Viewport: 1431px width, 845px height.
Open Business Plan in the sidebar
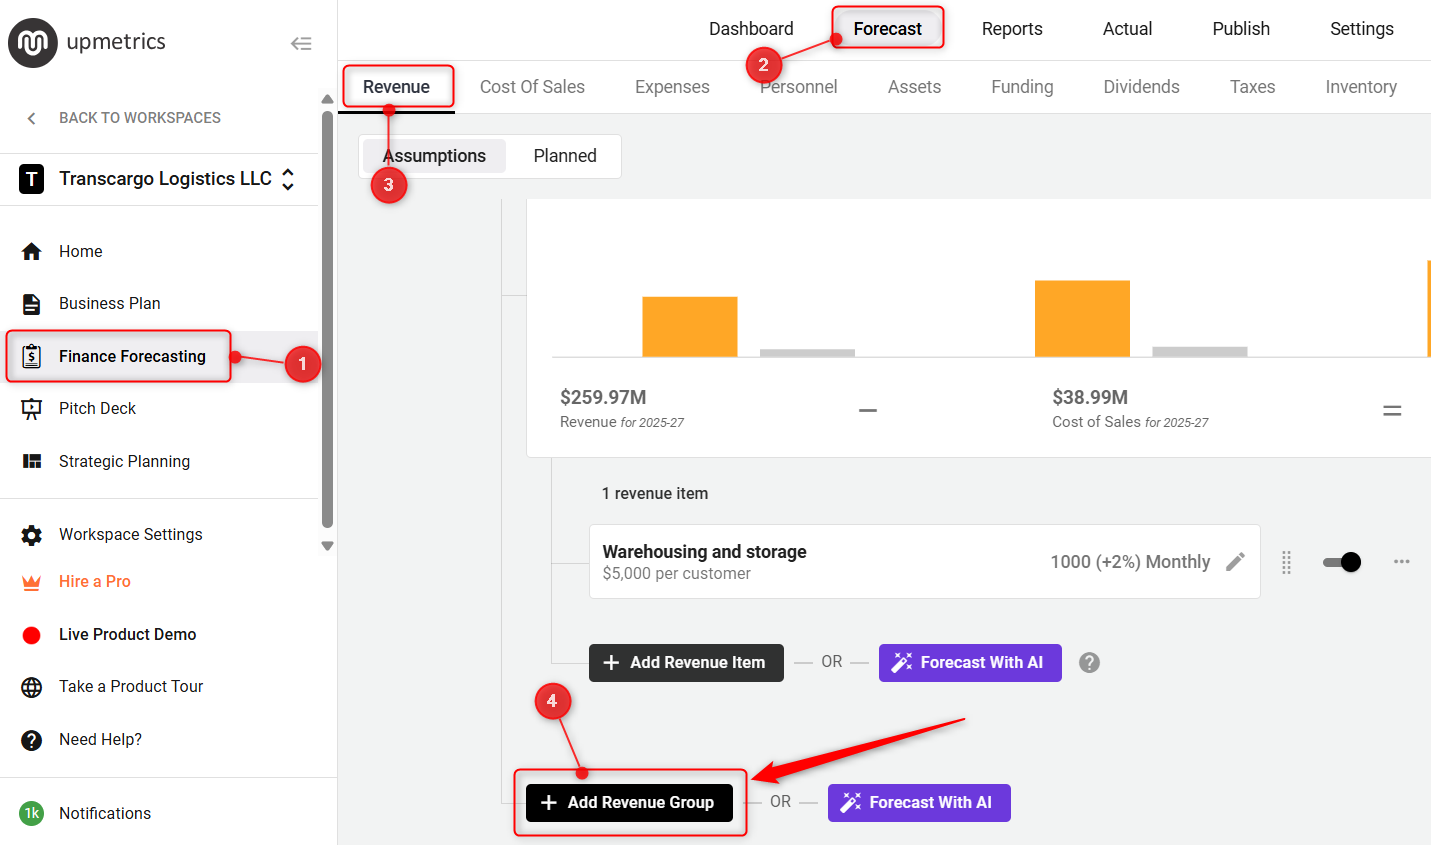[110, 304]
